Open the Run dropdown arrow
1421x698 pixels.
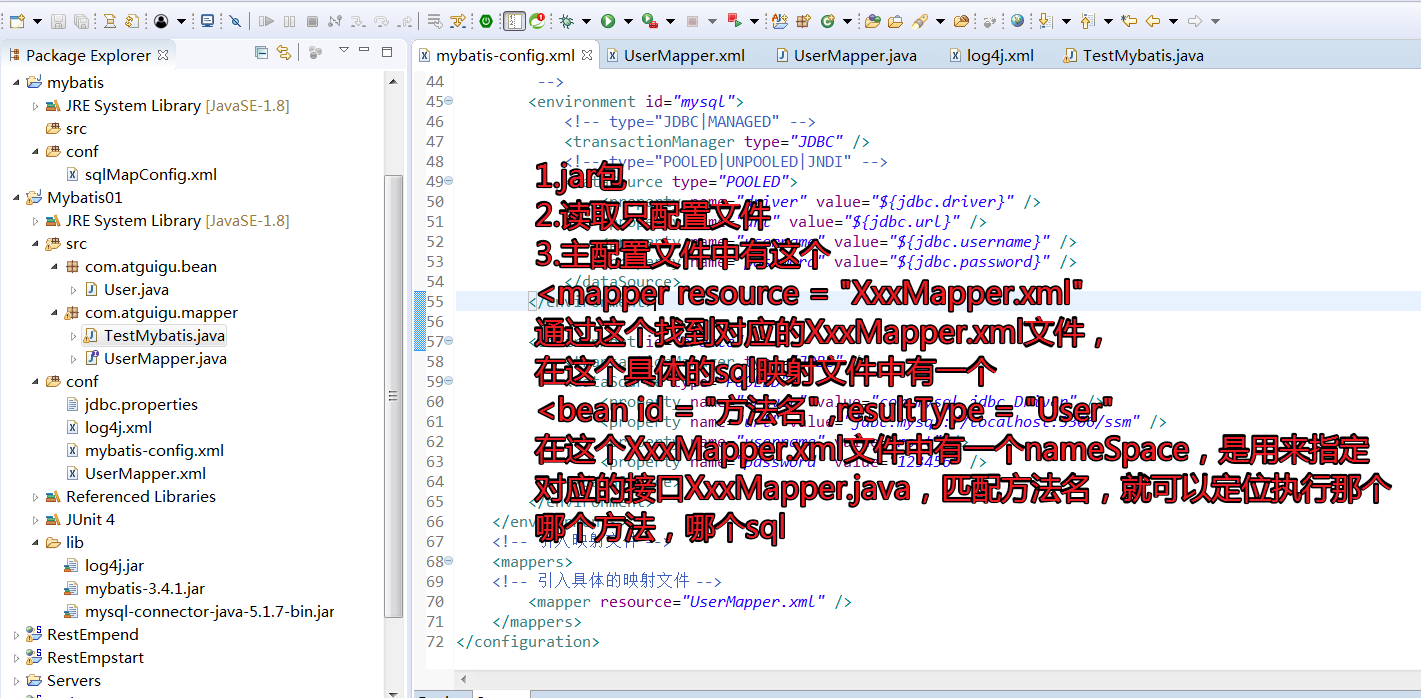click(628, 21)
